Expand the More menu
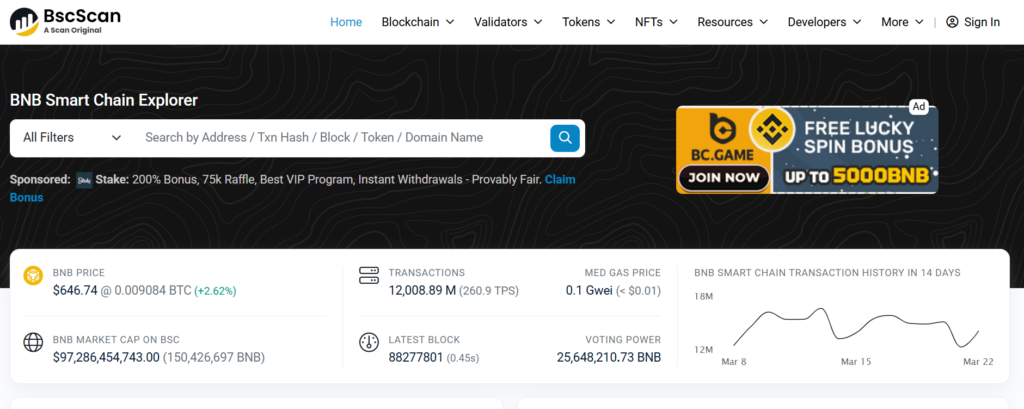Screen dimensions: 1024x409 coord(902,22)
